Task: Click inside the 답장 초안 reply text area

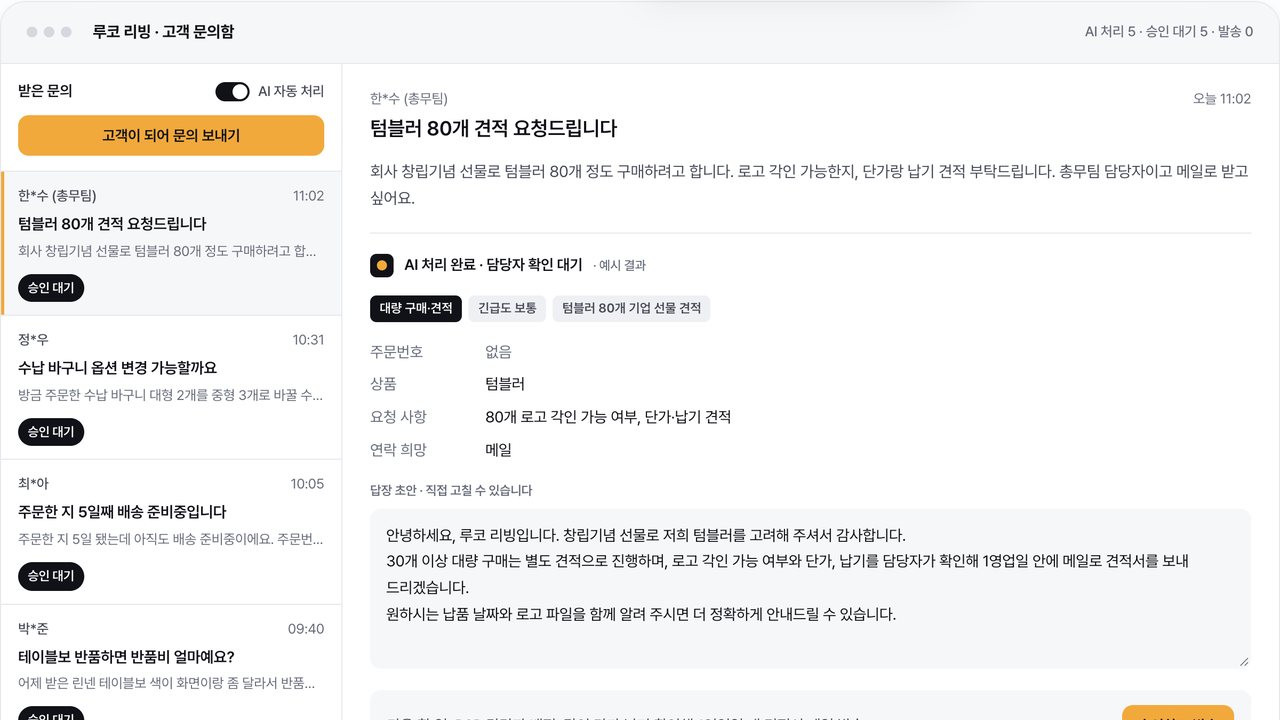Action: [810, 589]
